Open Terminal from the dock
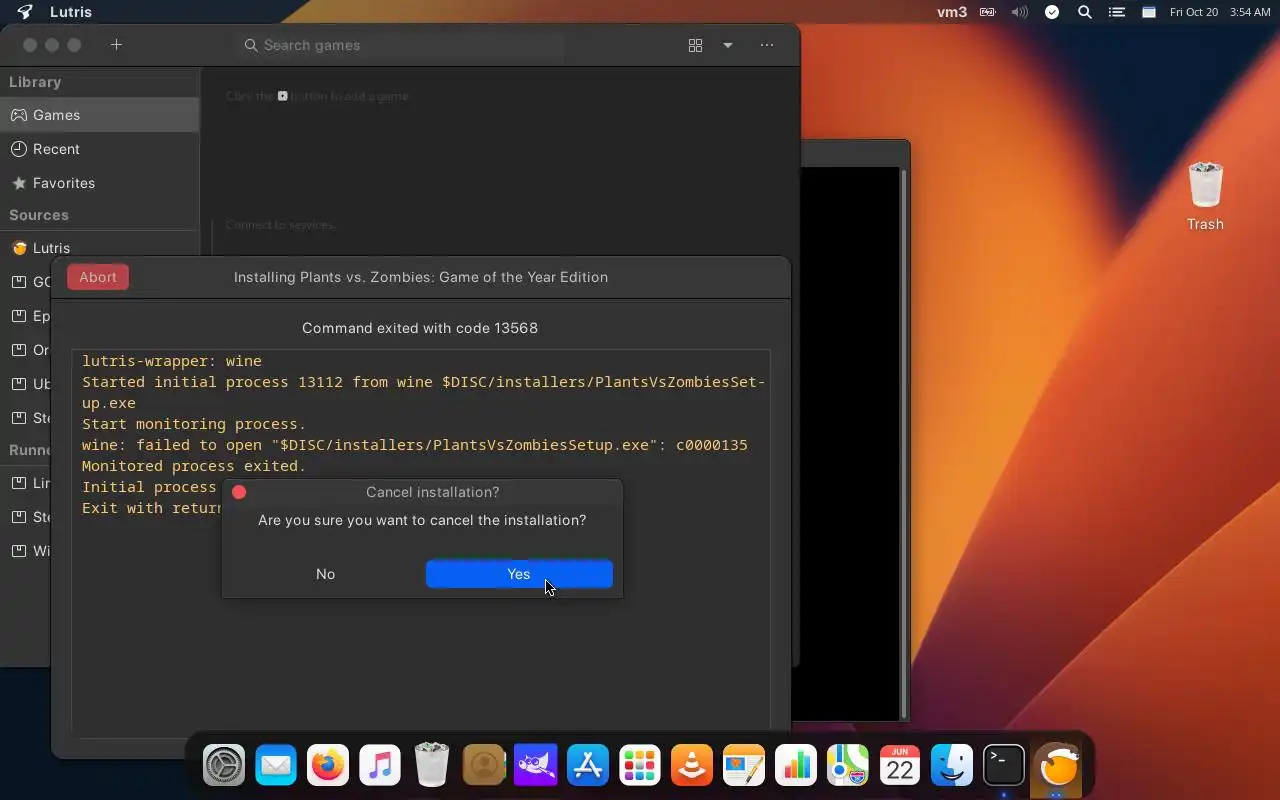This screenshot has height=800, width=1280. pyautogui.click(x=1004, y=767)
